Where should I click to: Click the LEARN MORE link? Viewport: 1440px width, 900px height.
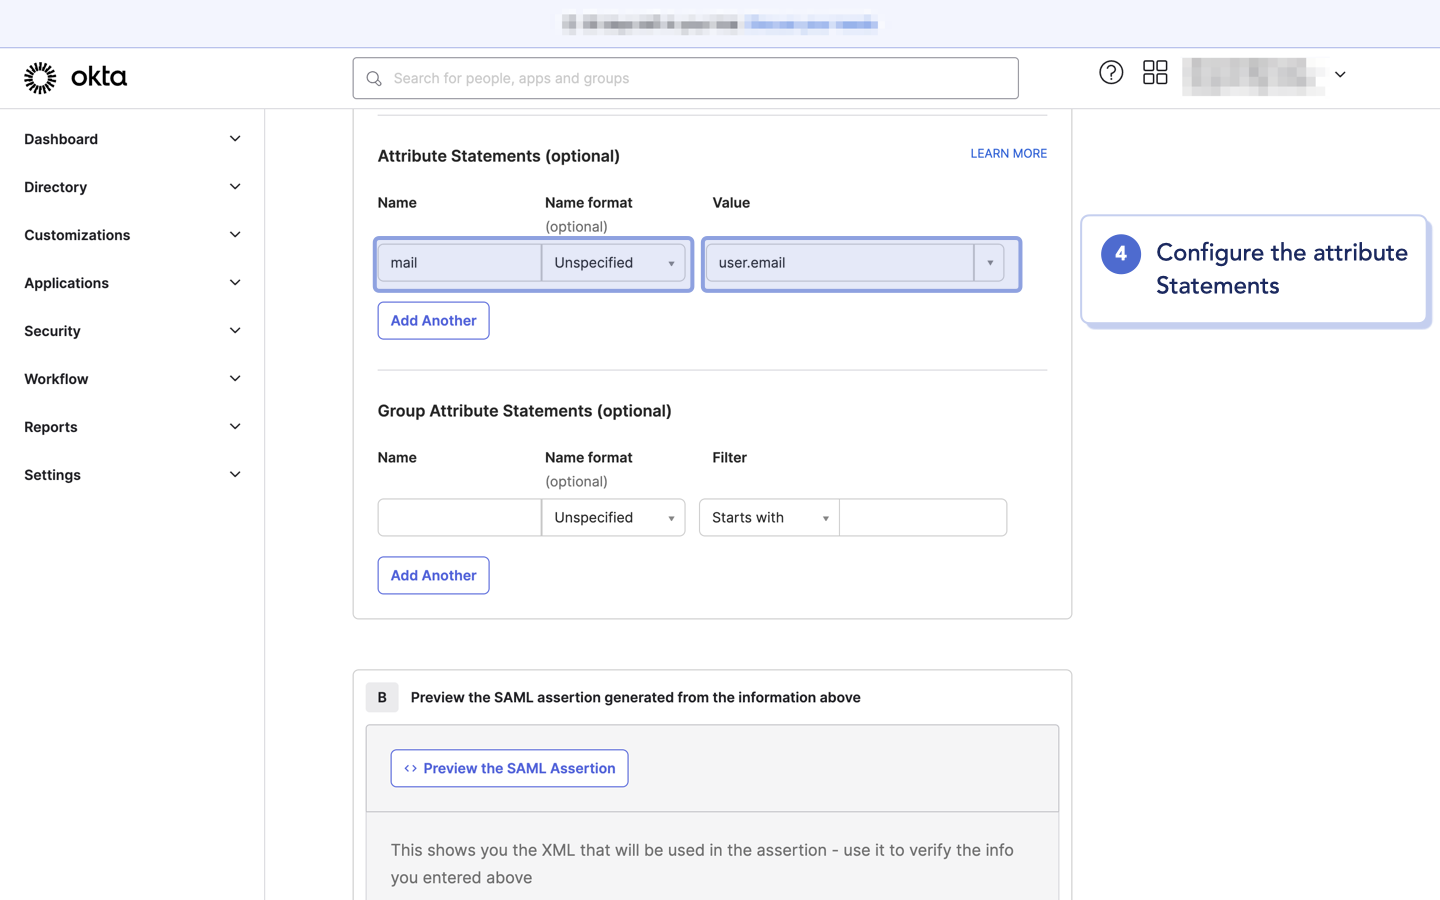coord(1008,153)
